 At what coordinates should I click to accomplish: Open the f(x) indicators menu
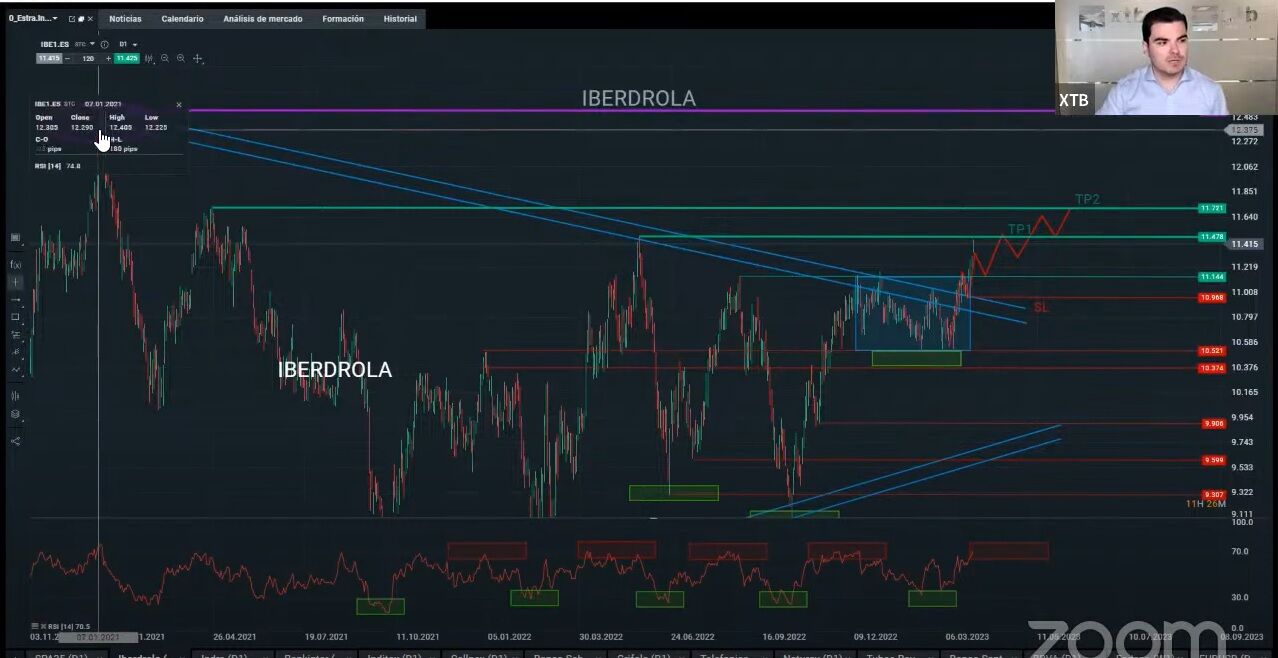(x=15, y=264)
